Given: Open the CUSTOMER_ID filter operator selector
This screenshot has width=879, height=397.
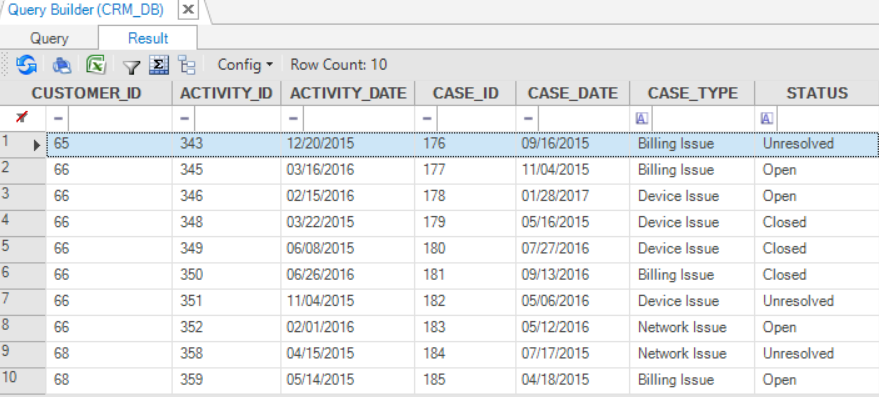Looking at the screenshot, I should pos(58,118).
